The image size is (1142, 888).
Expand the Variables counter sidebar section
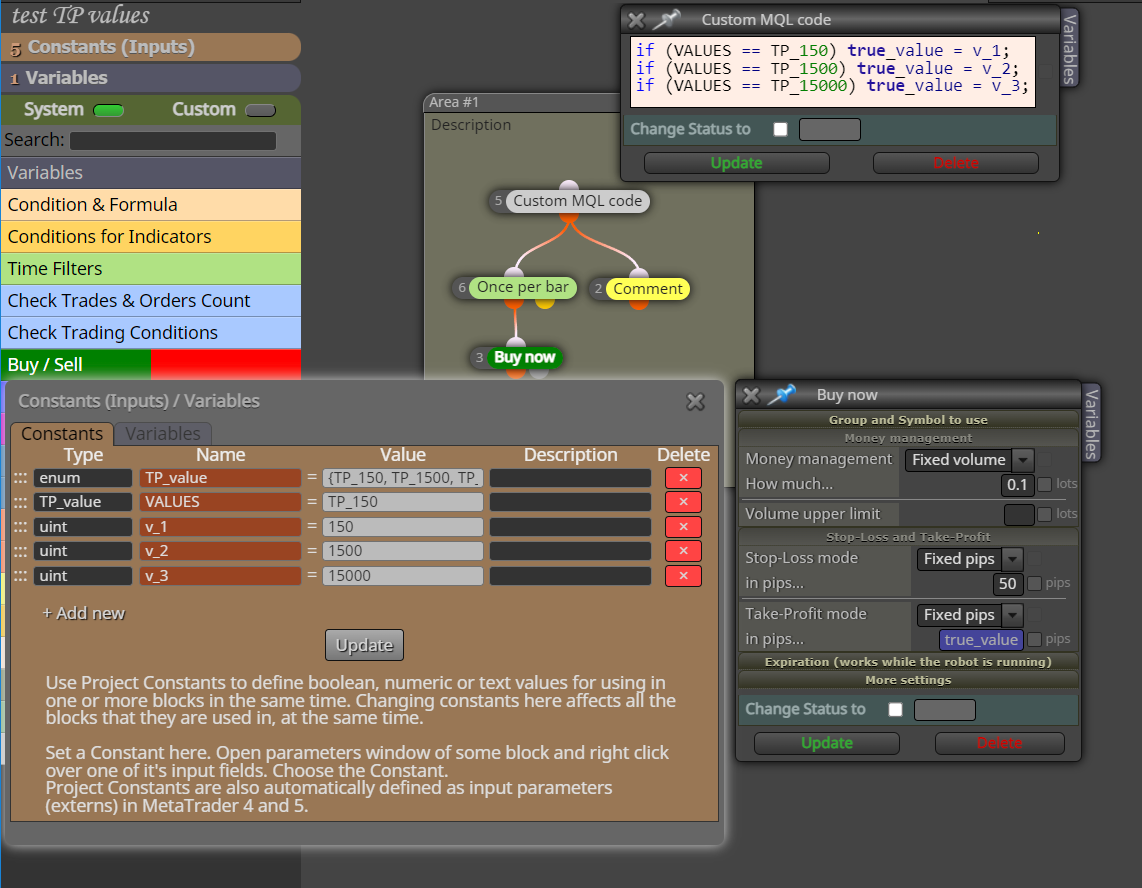click(151, 78)
